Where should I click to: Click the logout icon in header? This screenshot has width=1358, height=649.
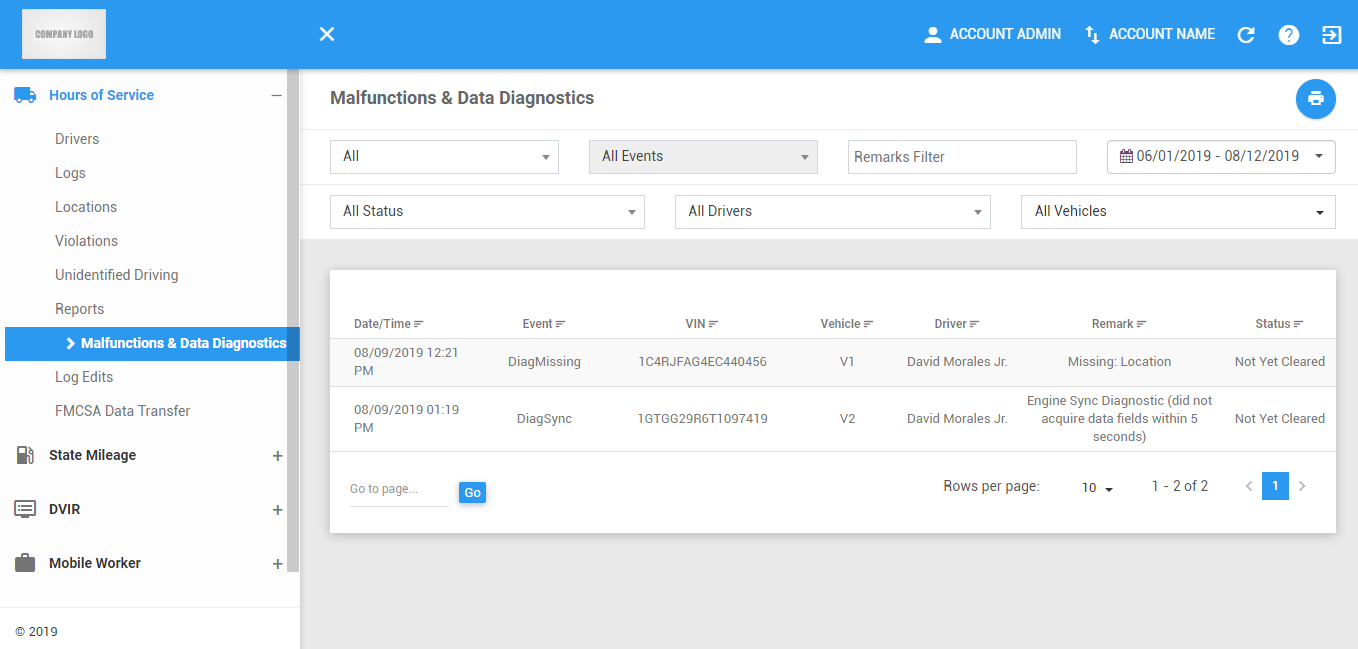tap(1331, 35)
